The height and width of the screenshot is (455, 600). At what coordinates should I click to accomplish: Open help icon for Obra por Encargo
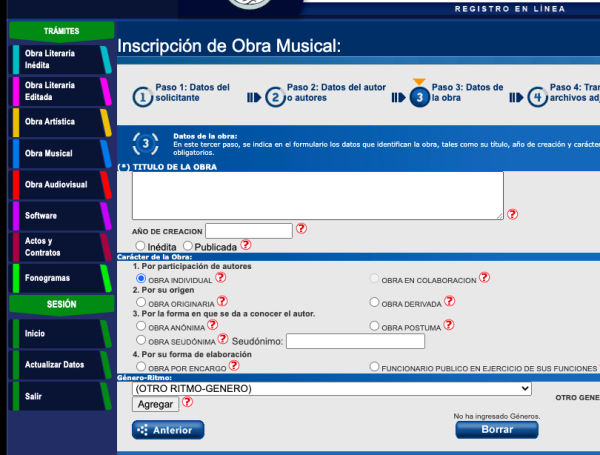coord(234,365)
